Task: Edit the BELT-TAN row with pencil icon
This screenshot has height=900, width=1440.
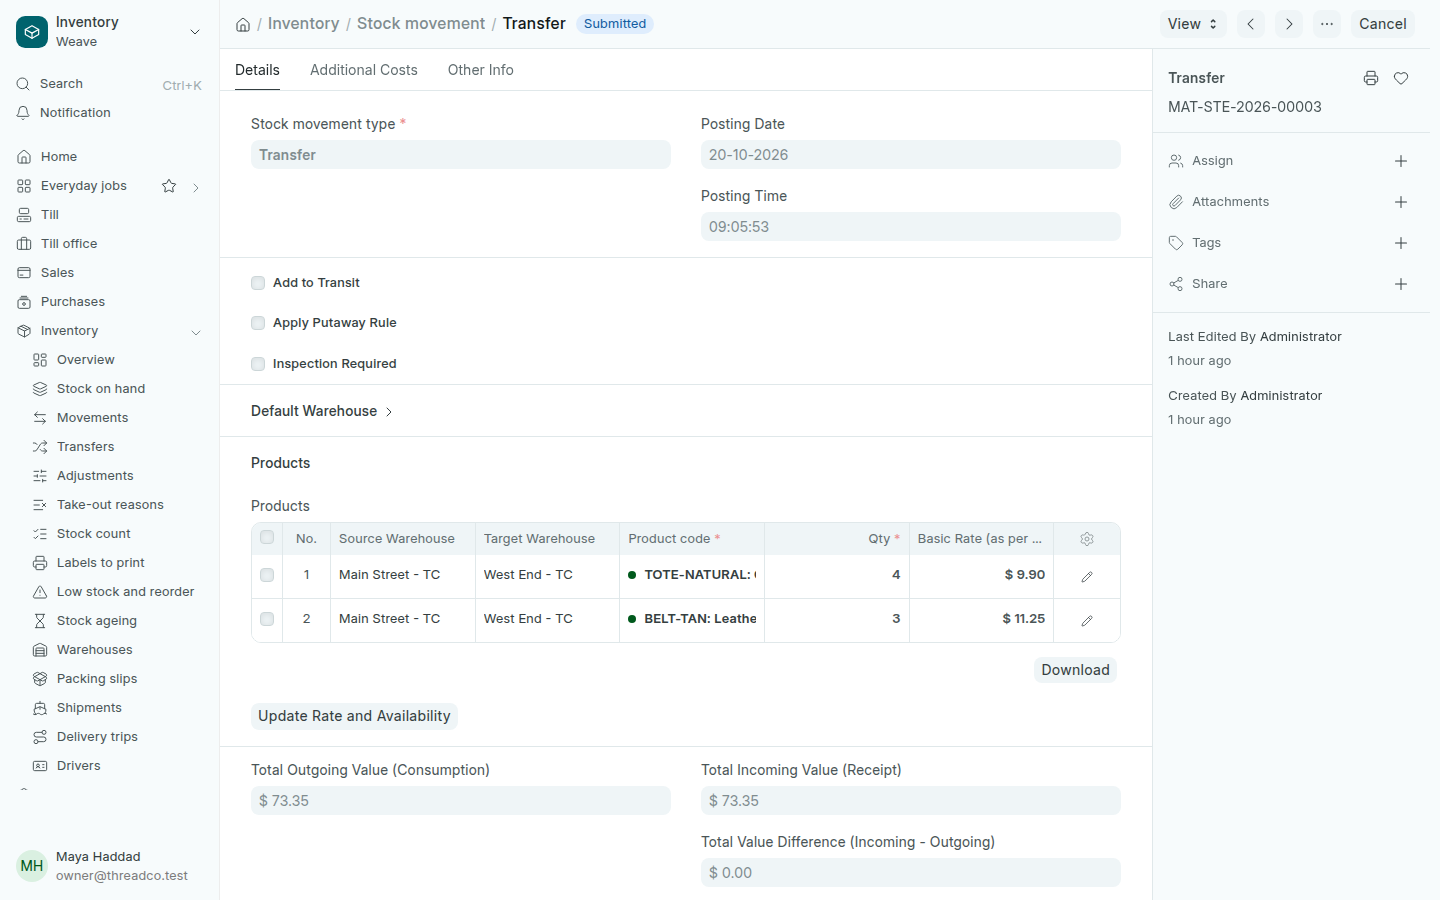Action: point(1087,620)
